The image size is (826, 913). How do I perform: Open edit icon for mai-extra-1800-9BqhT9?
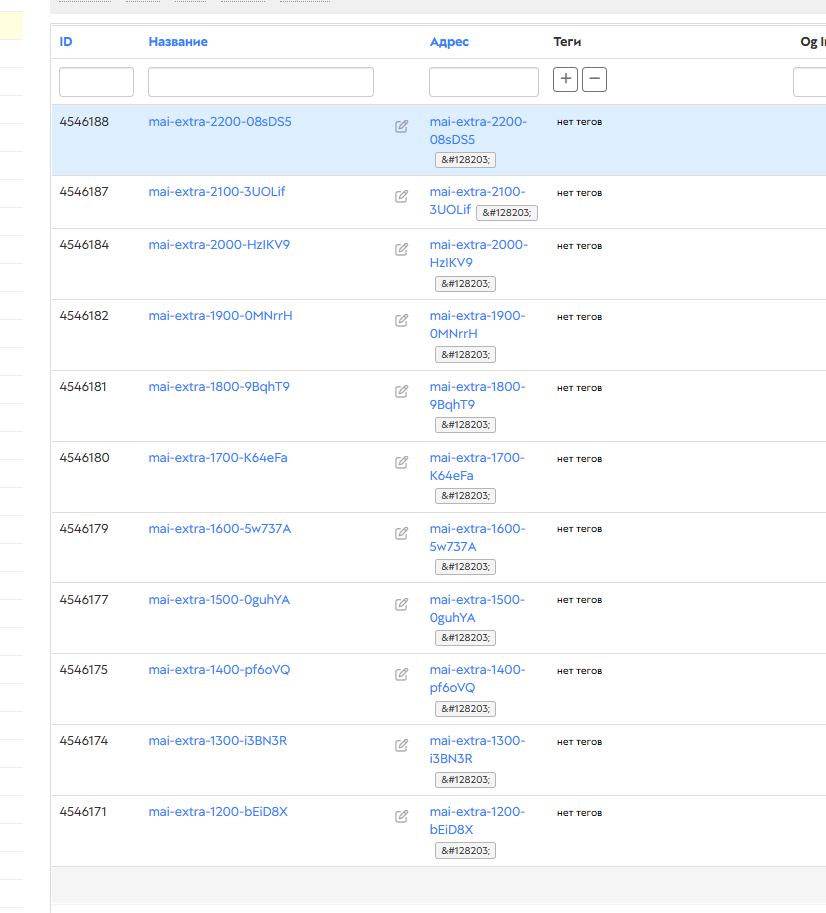pos(401,391)
